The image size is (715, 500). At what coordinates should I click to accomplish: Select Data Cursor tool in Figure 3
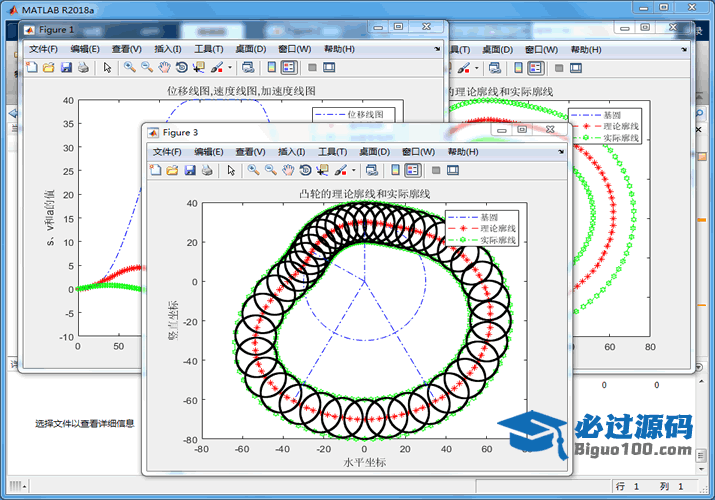[322, 170]
